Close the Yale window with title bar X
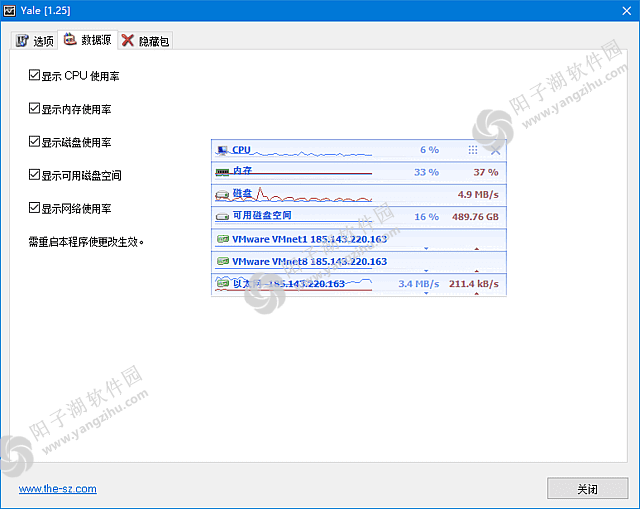The width and height of the screenshot is (640, 509). [627, 11]
